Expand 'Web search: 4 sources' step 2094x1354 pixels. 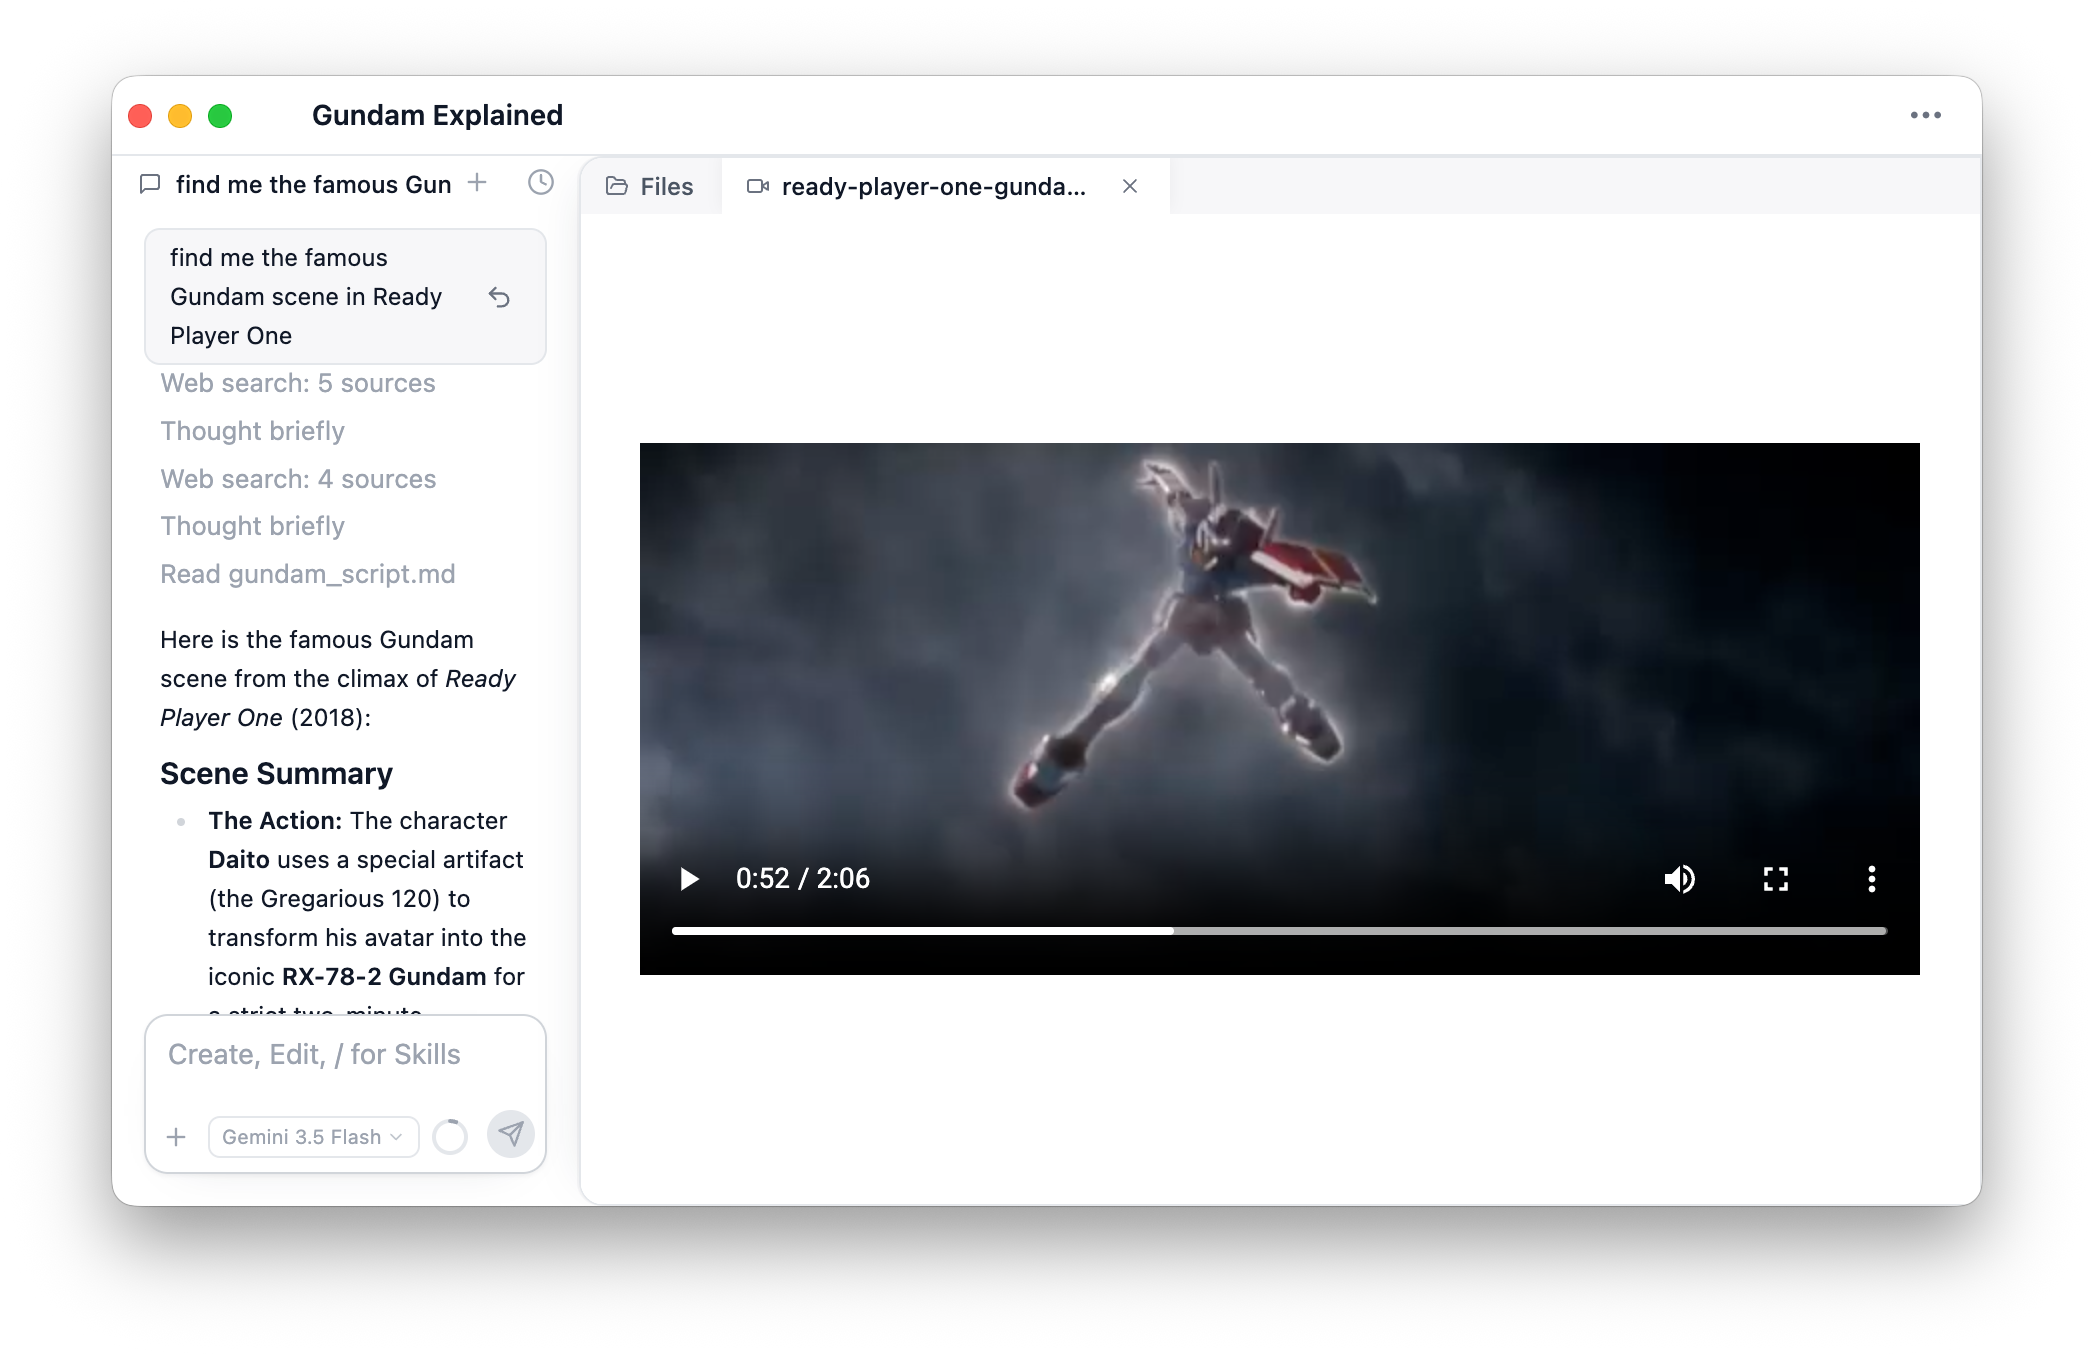coord(298,479)
